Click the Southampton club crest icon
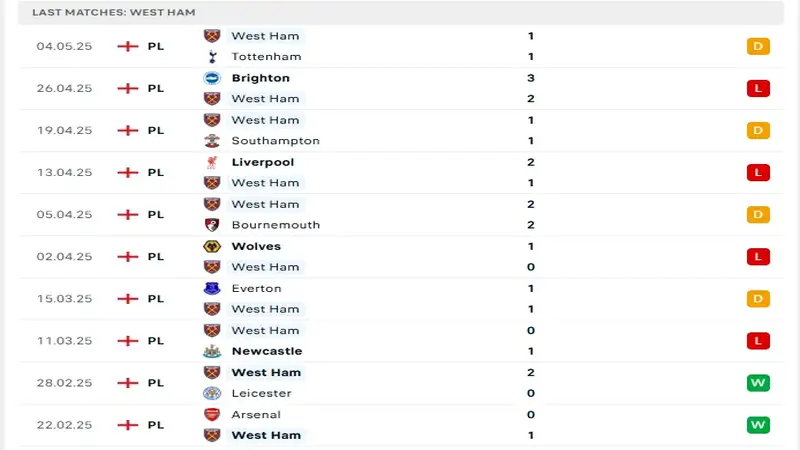800x450 pixels. point(211,141)
